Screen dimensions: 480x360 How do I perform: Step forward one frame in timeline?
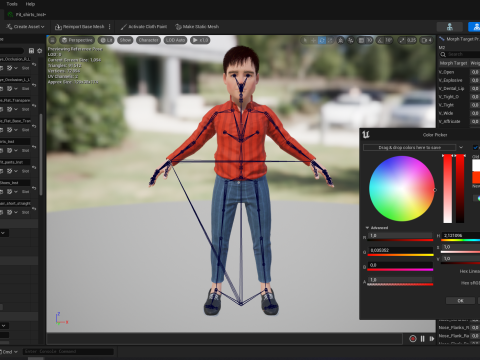[432, 339]
